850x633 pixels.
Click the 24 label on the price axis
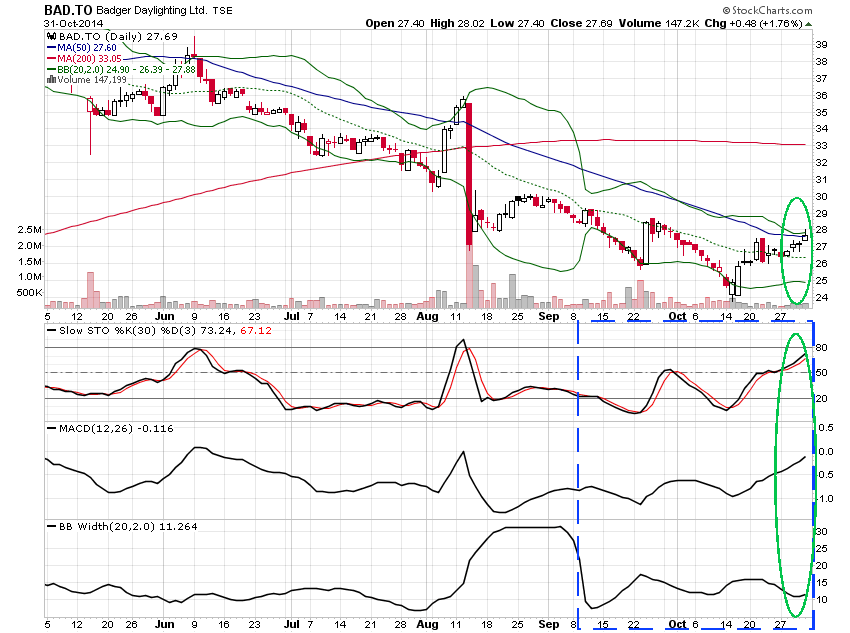point(821,298)
